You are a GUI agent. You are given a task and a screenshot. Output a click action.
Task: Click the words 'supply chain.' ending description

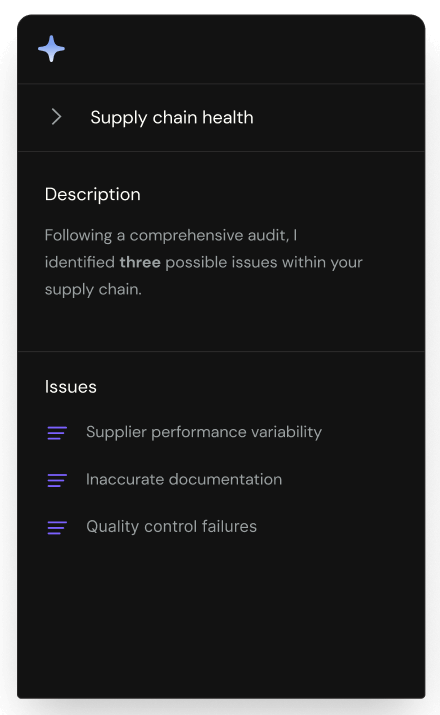pos(93,290)
